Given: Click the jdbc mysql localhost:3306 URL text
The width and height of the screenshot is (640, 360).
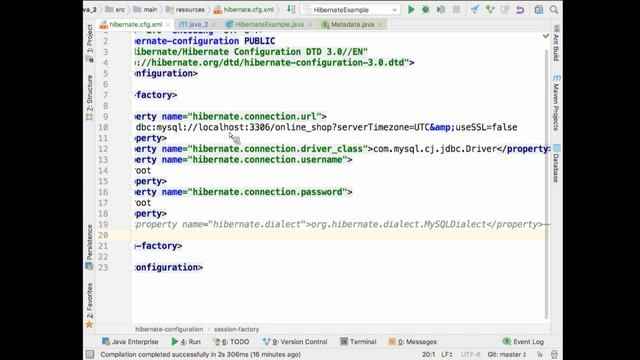Looking at the screenshot, I should [327, 127].
